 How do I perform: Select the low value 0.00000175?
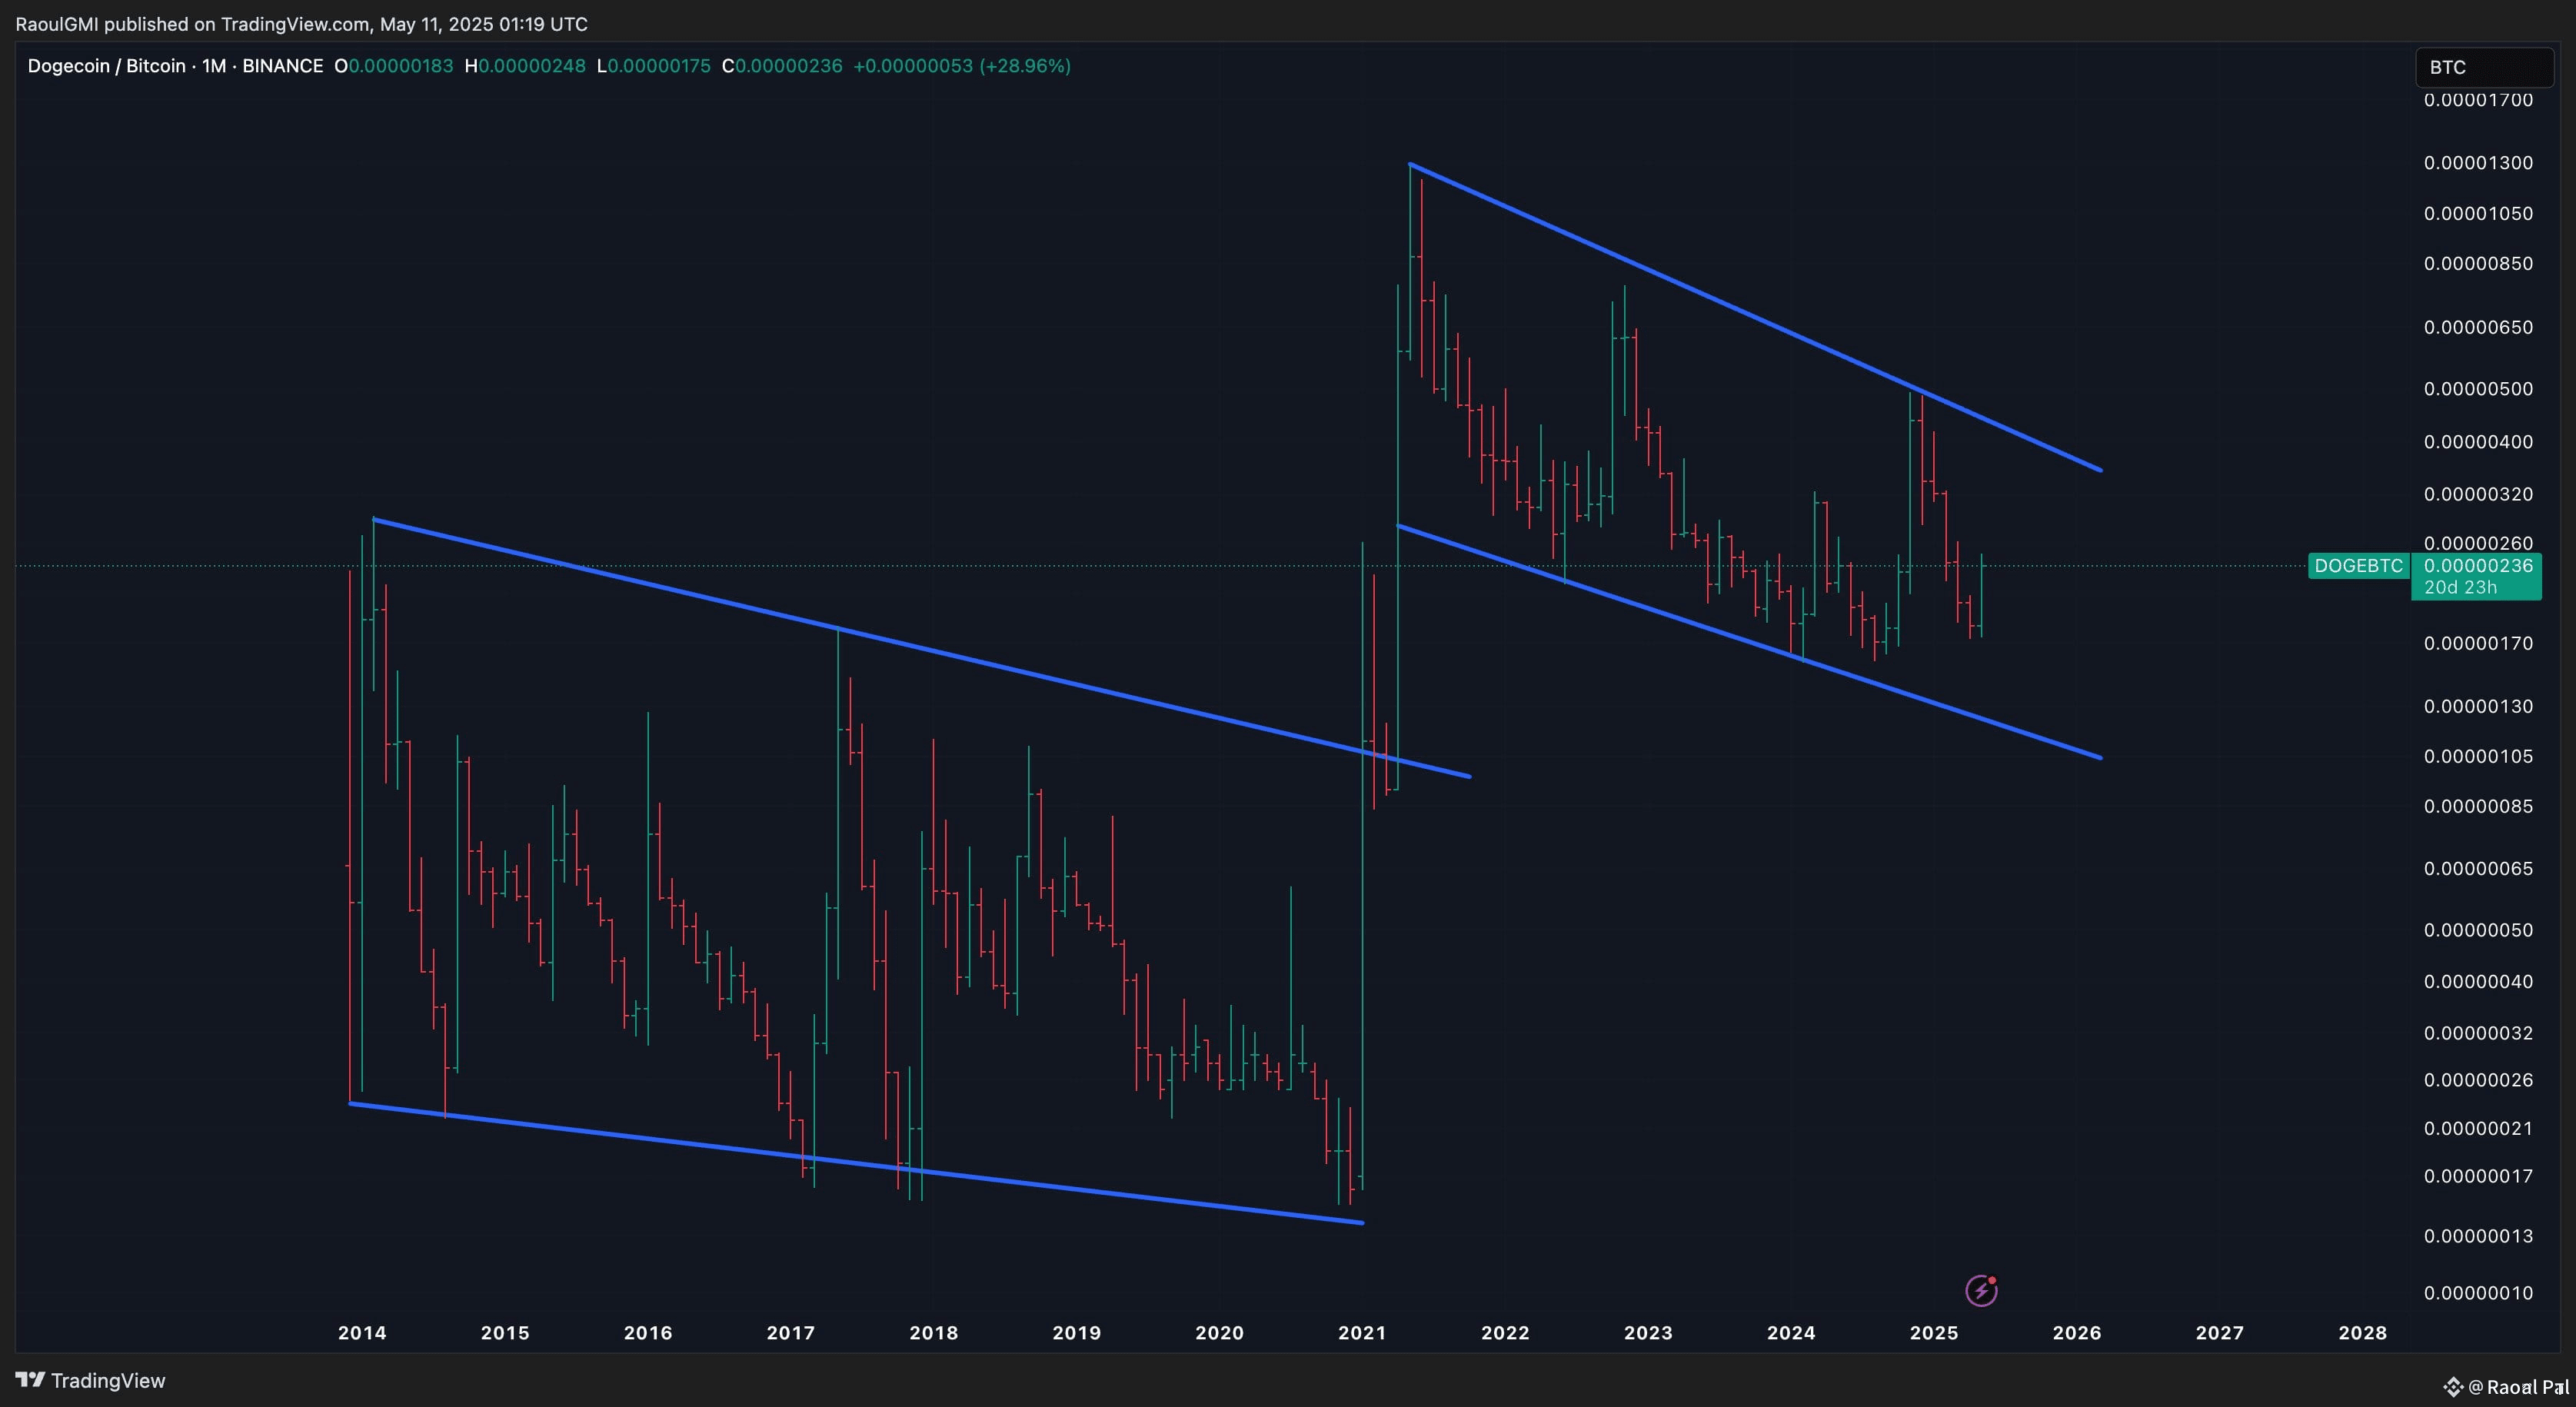coord(659,66)
